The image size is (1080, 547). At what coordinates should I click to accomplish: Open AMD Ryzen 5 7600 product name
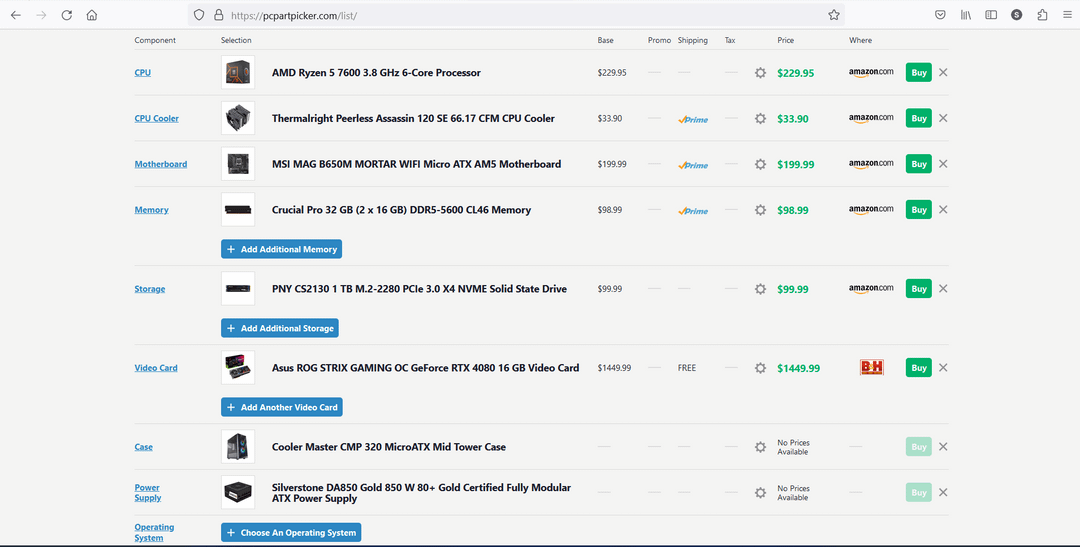point(376,72)
